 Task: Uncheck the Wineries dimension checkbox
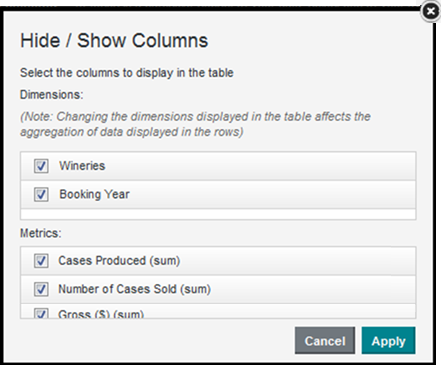[x=41, y=166]
